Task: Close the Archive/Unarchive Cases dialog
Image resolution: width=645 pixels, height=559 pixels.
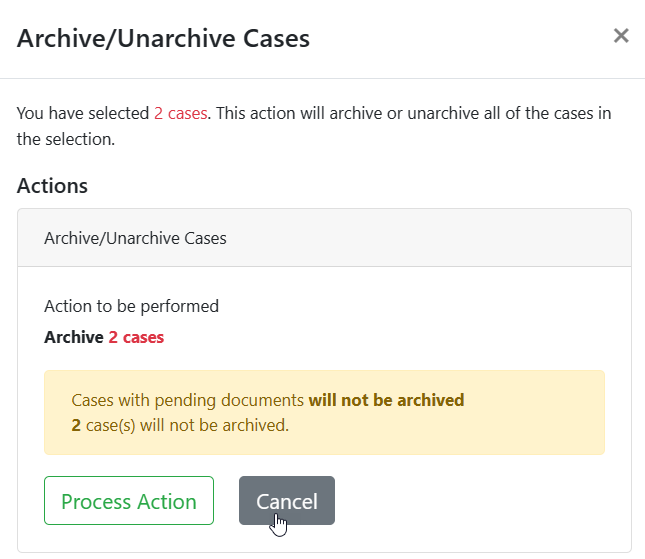Action: pyautogui.click(x=621, y=37)
